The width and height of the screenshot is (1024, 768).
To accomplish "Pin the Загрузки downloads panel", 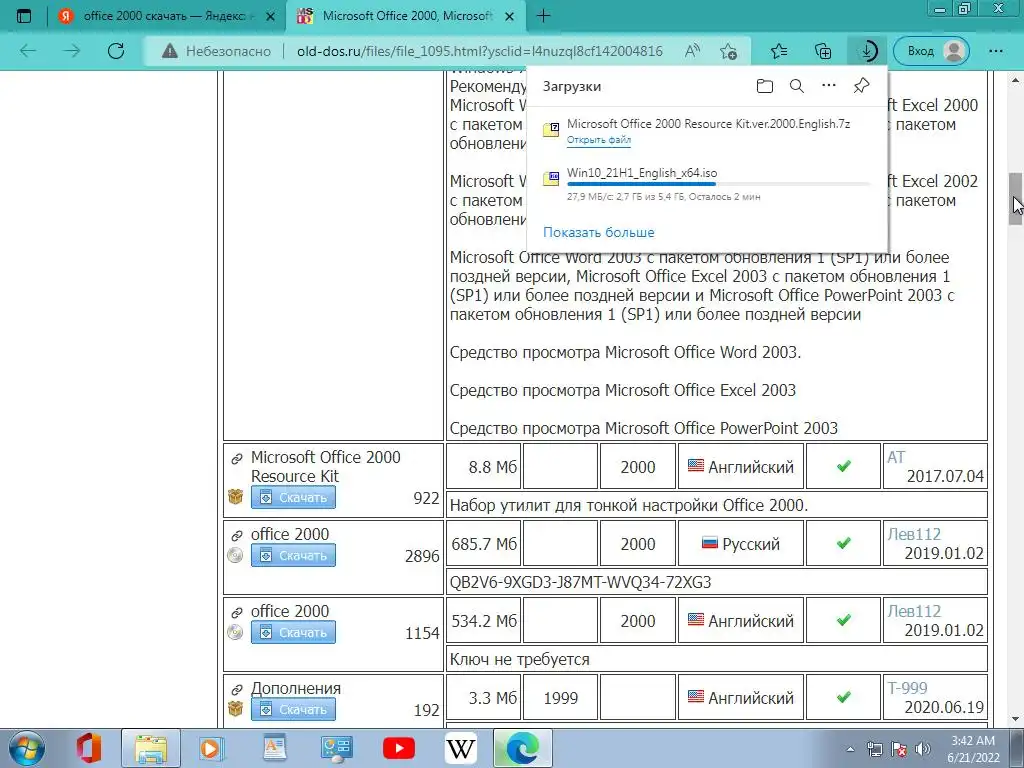I will [861, 86].
